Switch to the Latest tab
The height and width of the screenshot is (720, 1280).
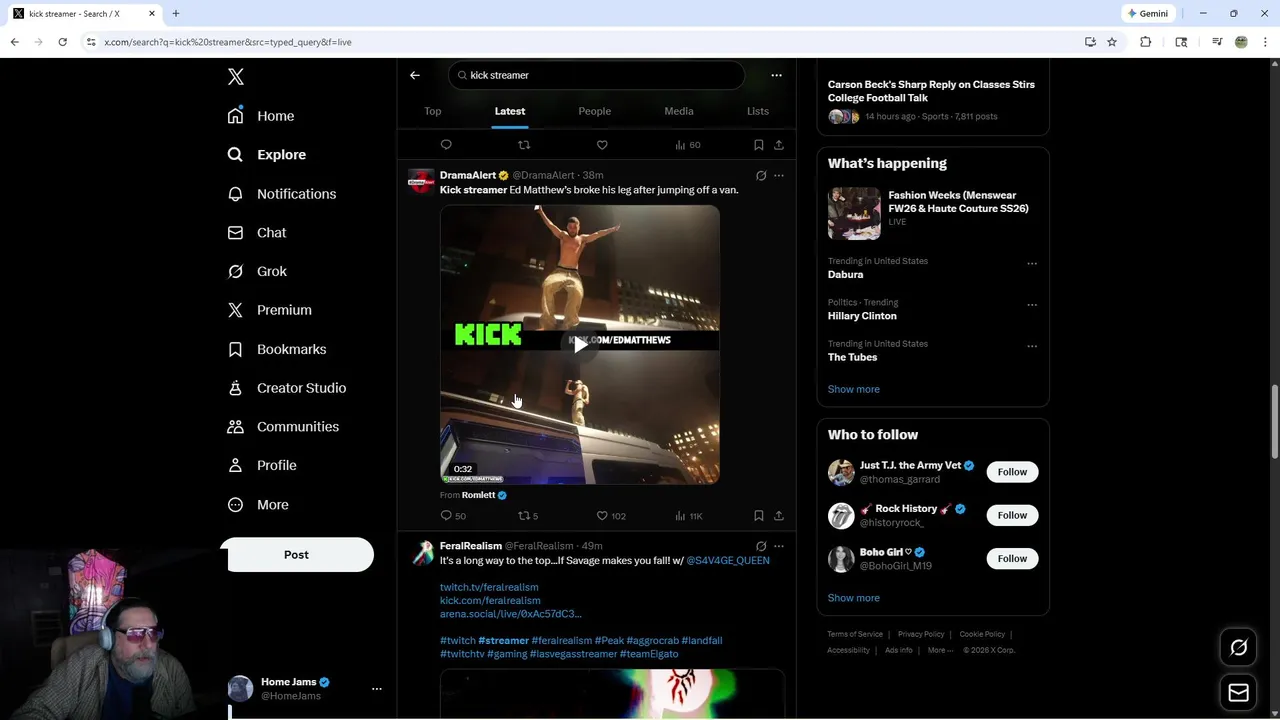[510, 111]
